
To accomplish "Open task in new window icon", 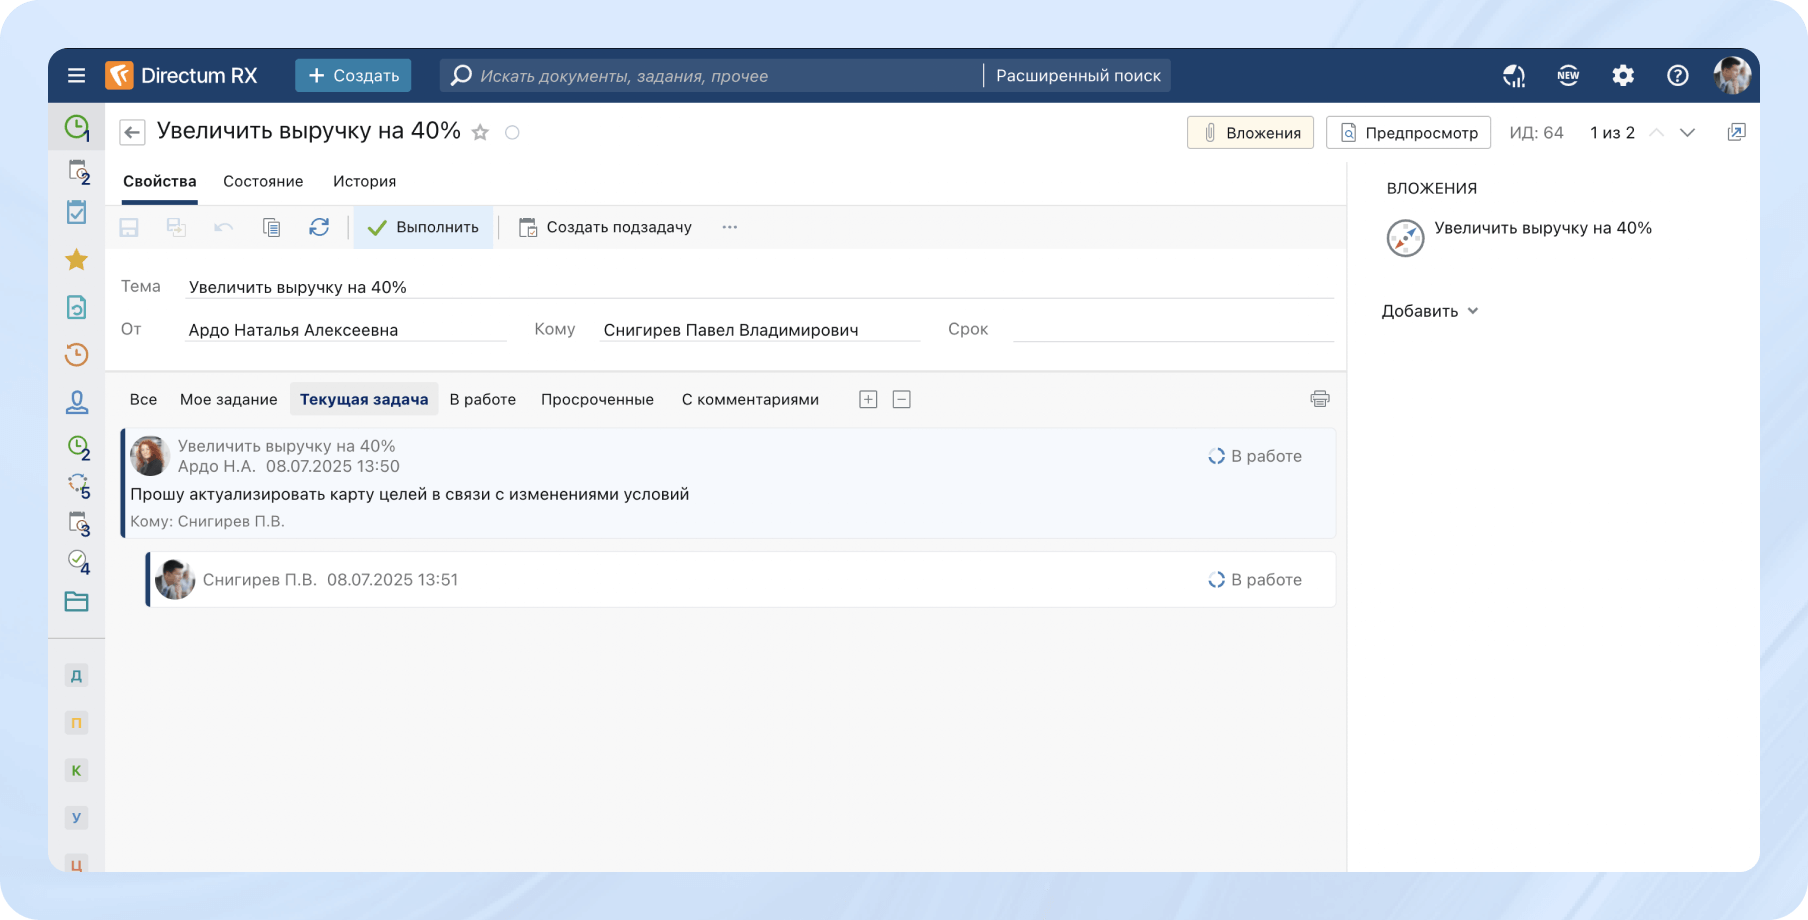I will tap(1736, 132).
